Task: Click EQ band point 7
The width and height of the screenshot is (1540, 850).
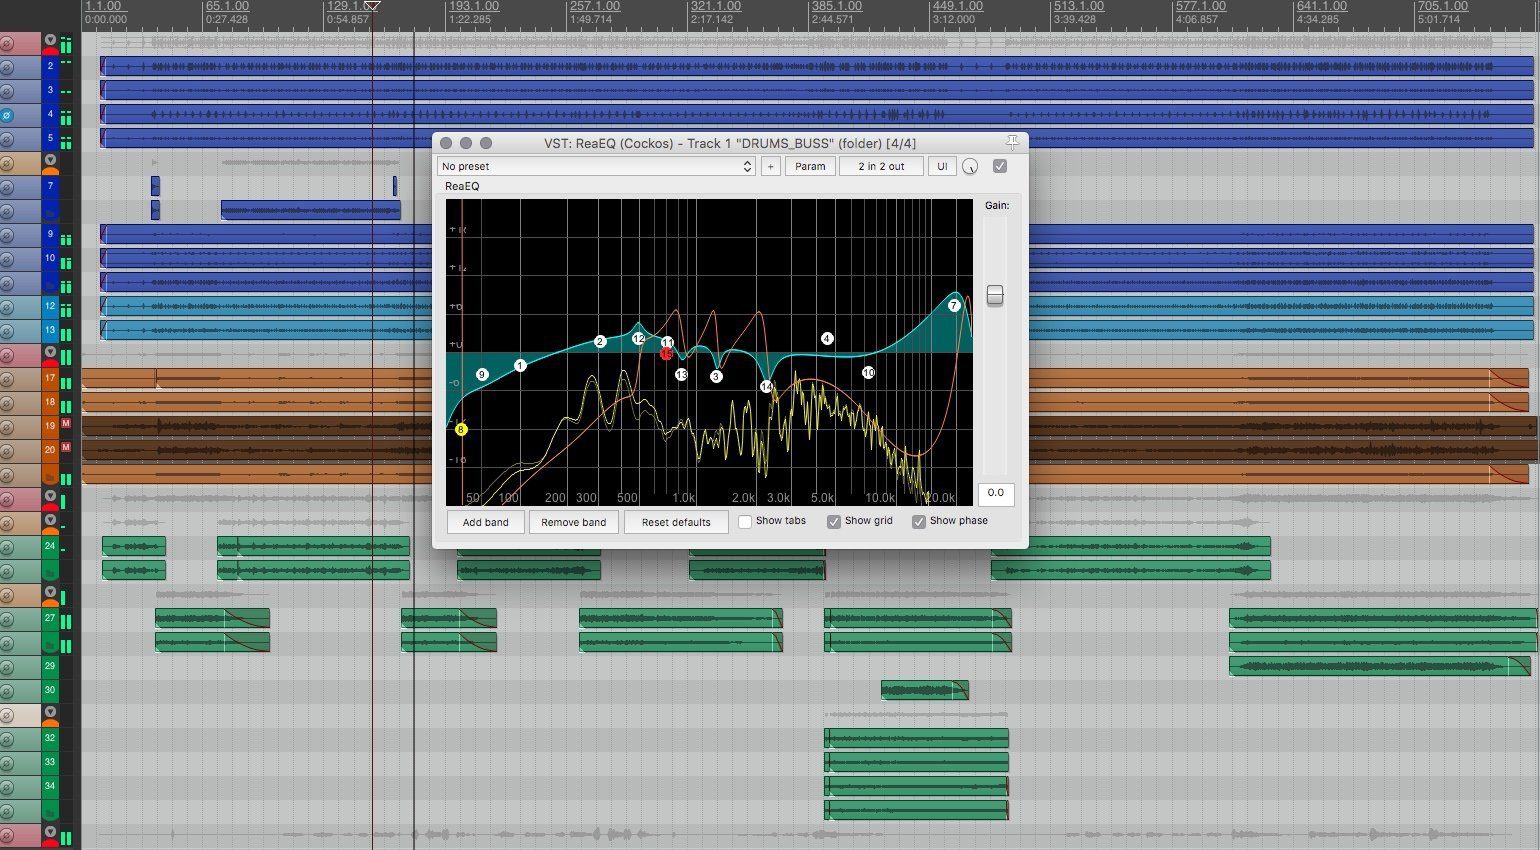Action: [x=954, y=305]
